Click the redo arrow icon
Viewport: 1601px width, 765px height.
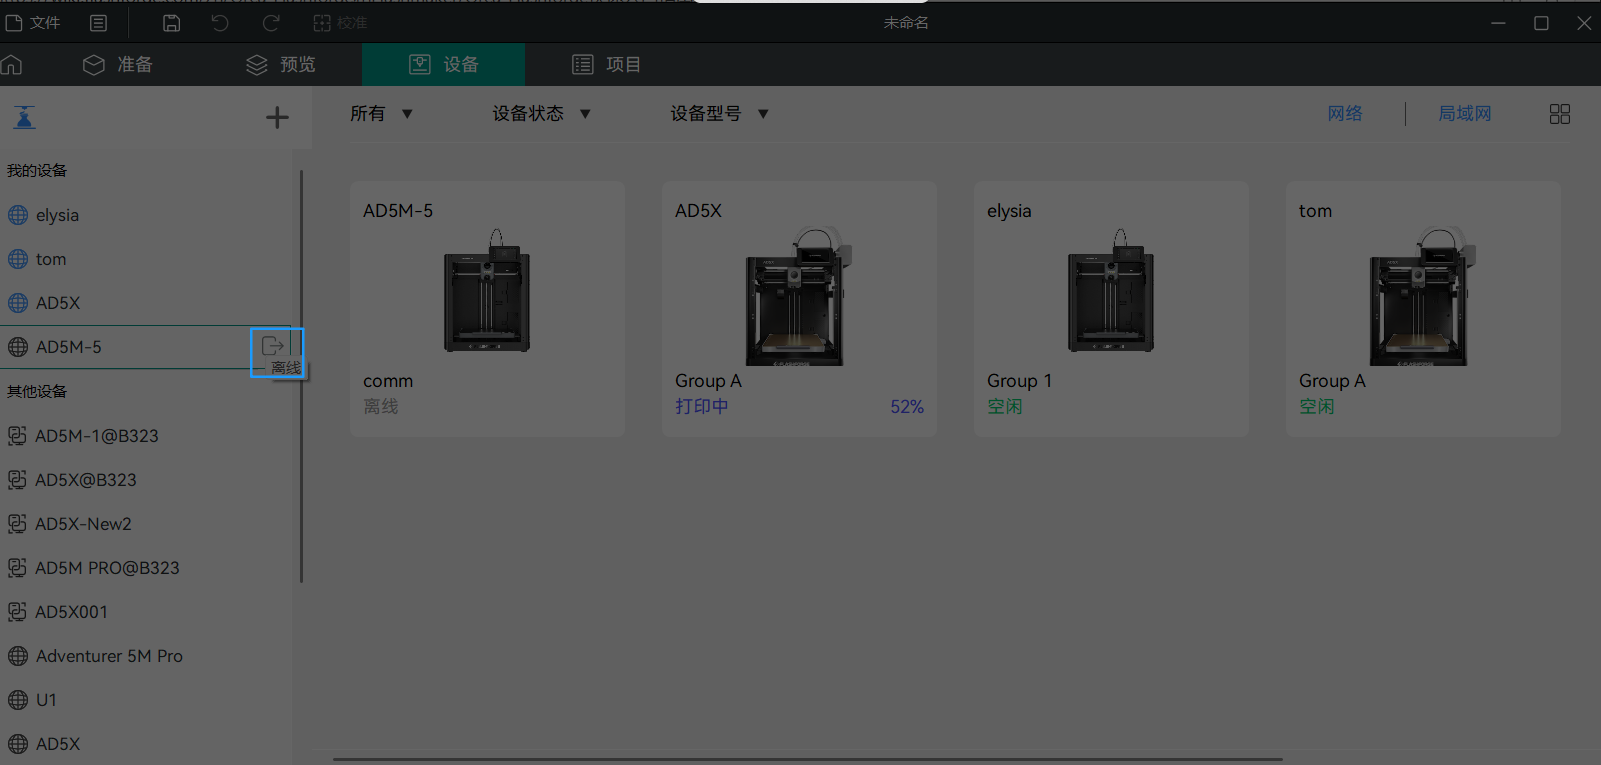click(270, 22)
